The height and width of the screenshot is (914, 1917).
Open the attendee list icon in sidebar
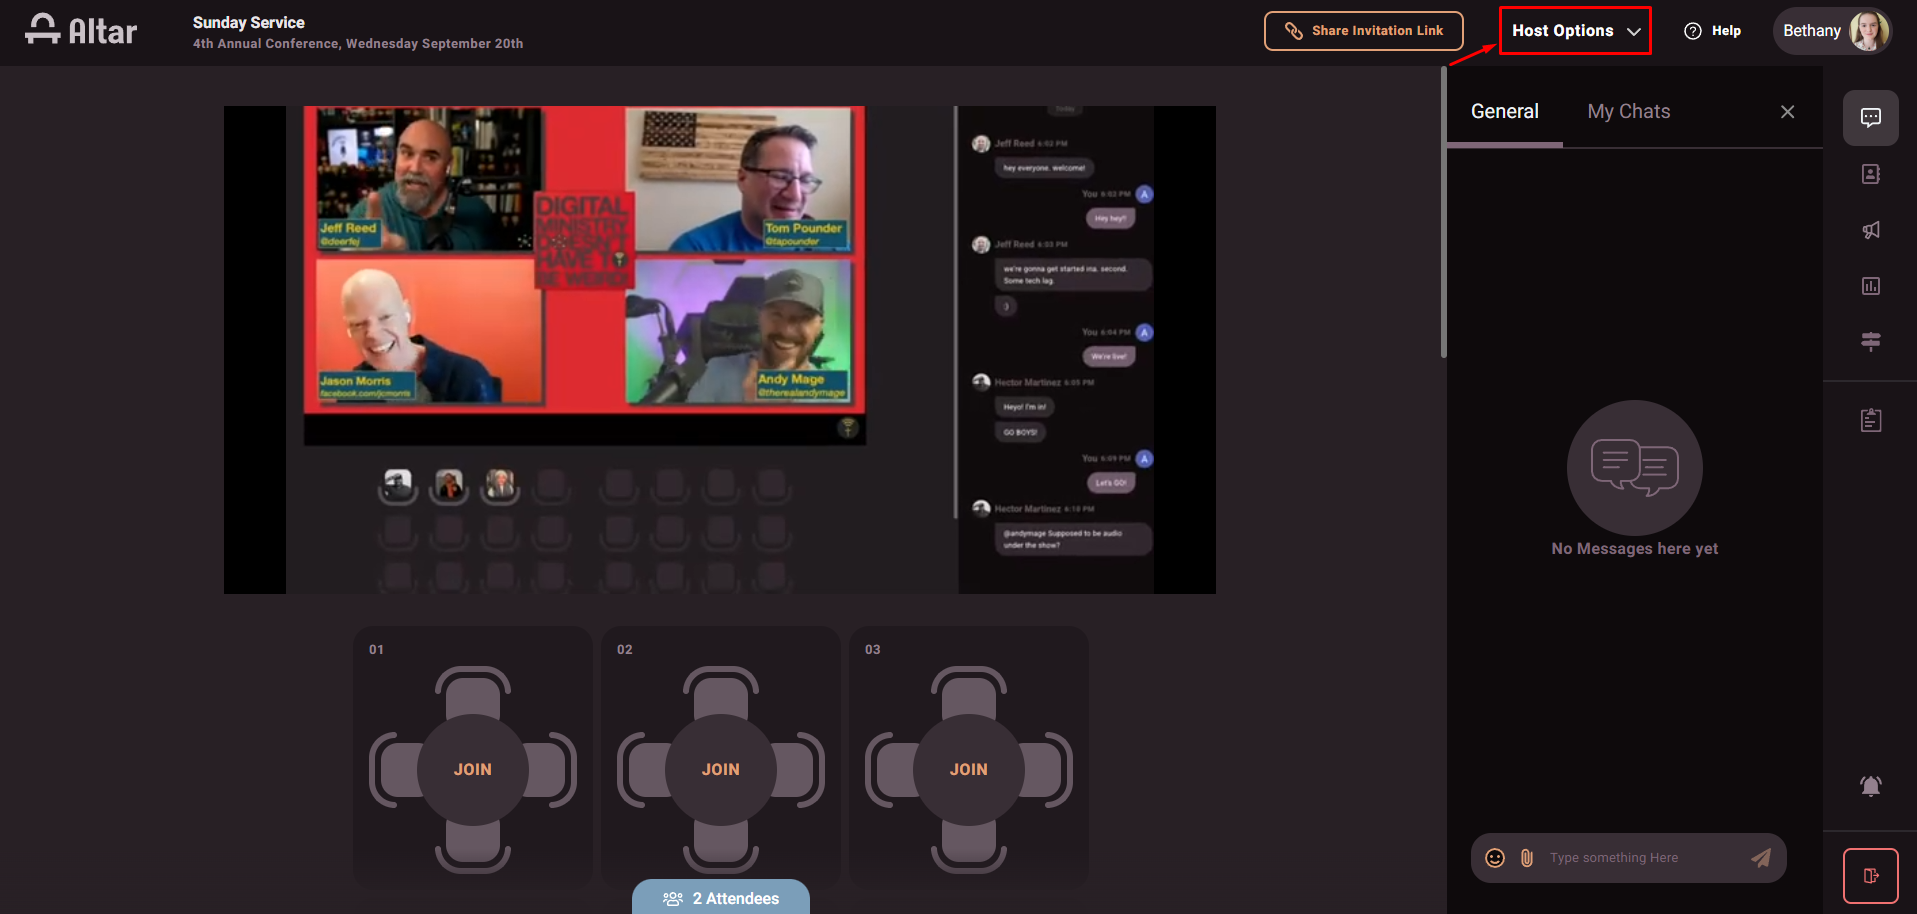pyautogui.click(x=1870, y=174)
